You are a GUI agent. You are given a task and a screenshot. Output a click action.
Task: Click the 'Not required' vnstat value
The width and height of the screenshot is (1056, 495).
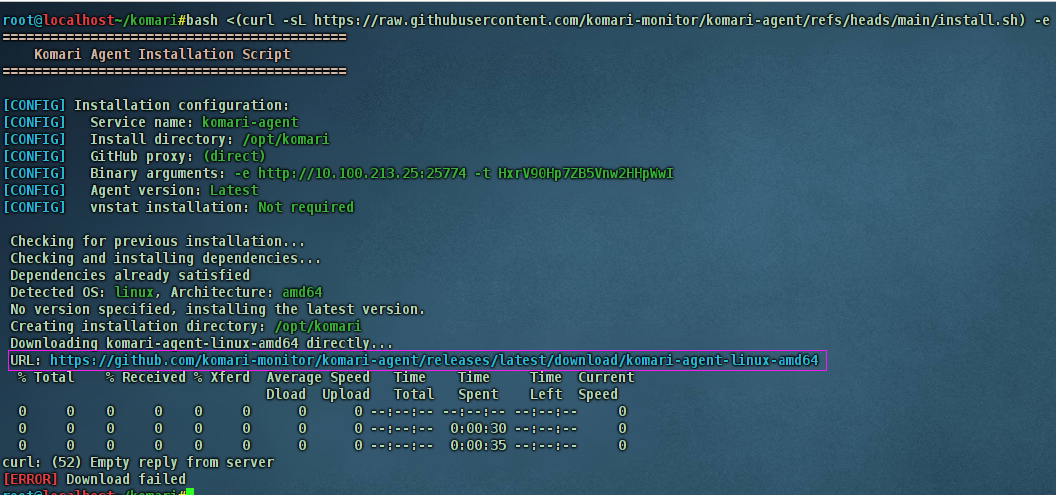tap(306, 207)
